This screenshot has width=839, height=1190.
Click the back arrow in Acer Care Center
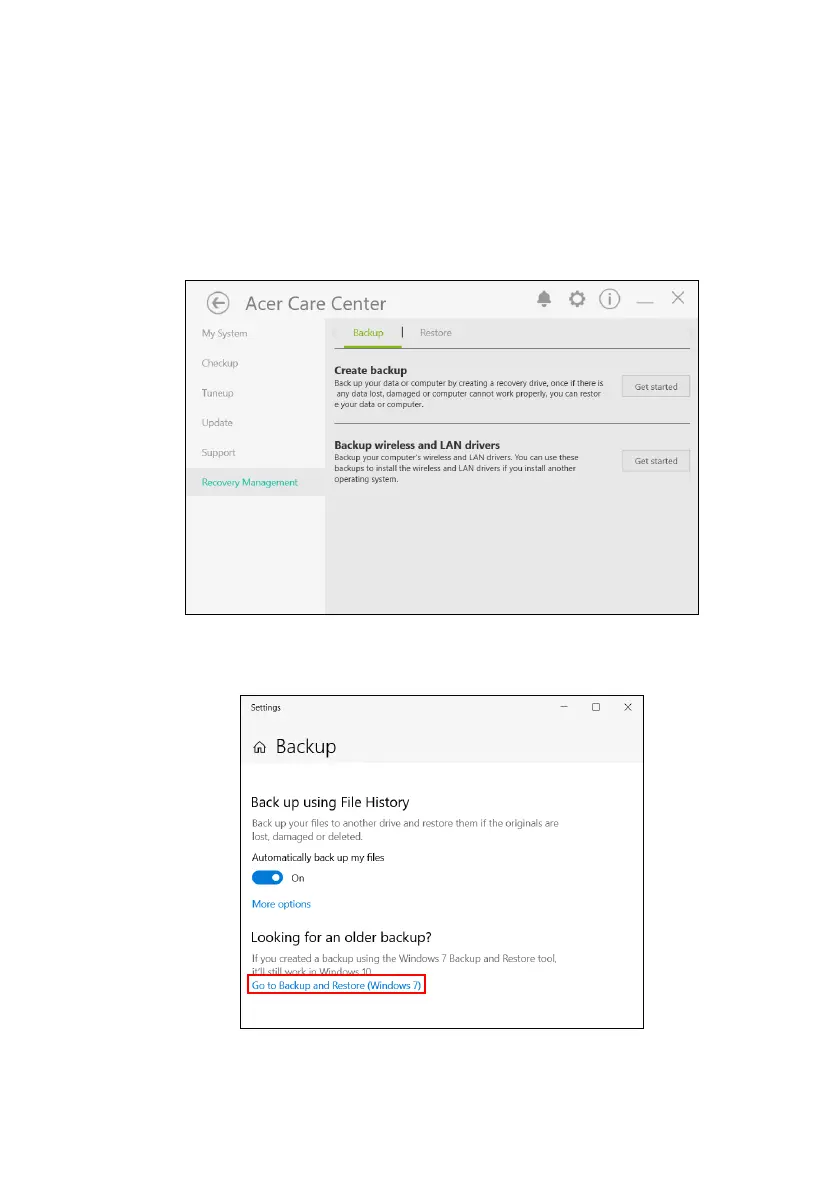[x=218, y=304]
